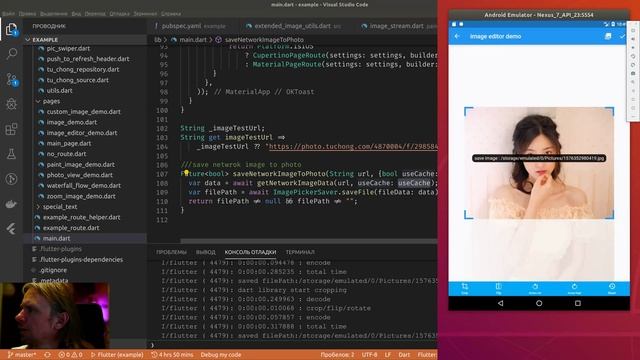Click the UTF-8 encoding in status bar
640x360 pixels.
369,355
